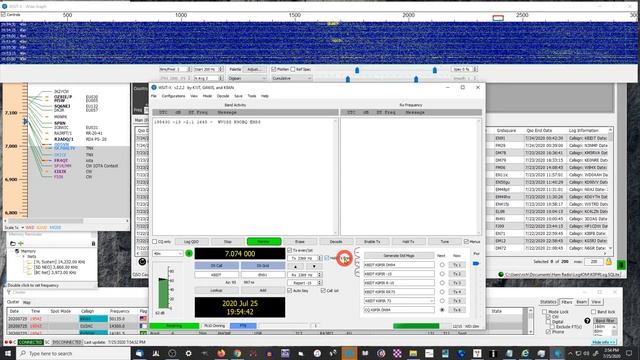The height and width of the screenshot is (360, 640).
Task: Increase the Rx frequency Hz spinner
Action: click(320, 273)
